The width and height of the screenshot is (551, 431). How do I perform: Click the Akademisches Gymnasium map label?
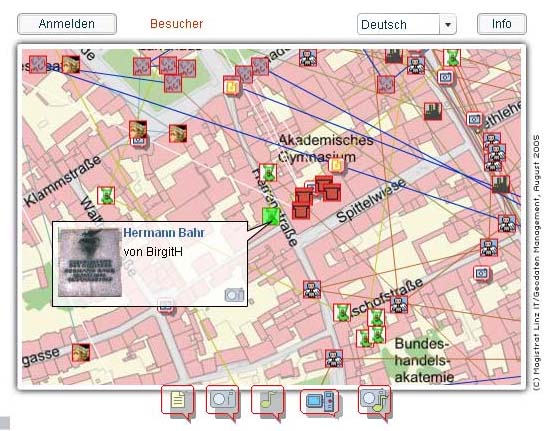(x=325, y=148)
